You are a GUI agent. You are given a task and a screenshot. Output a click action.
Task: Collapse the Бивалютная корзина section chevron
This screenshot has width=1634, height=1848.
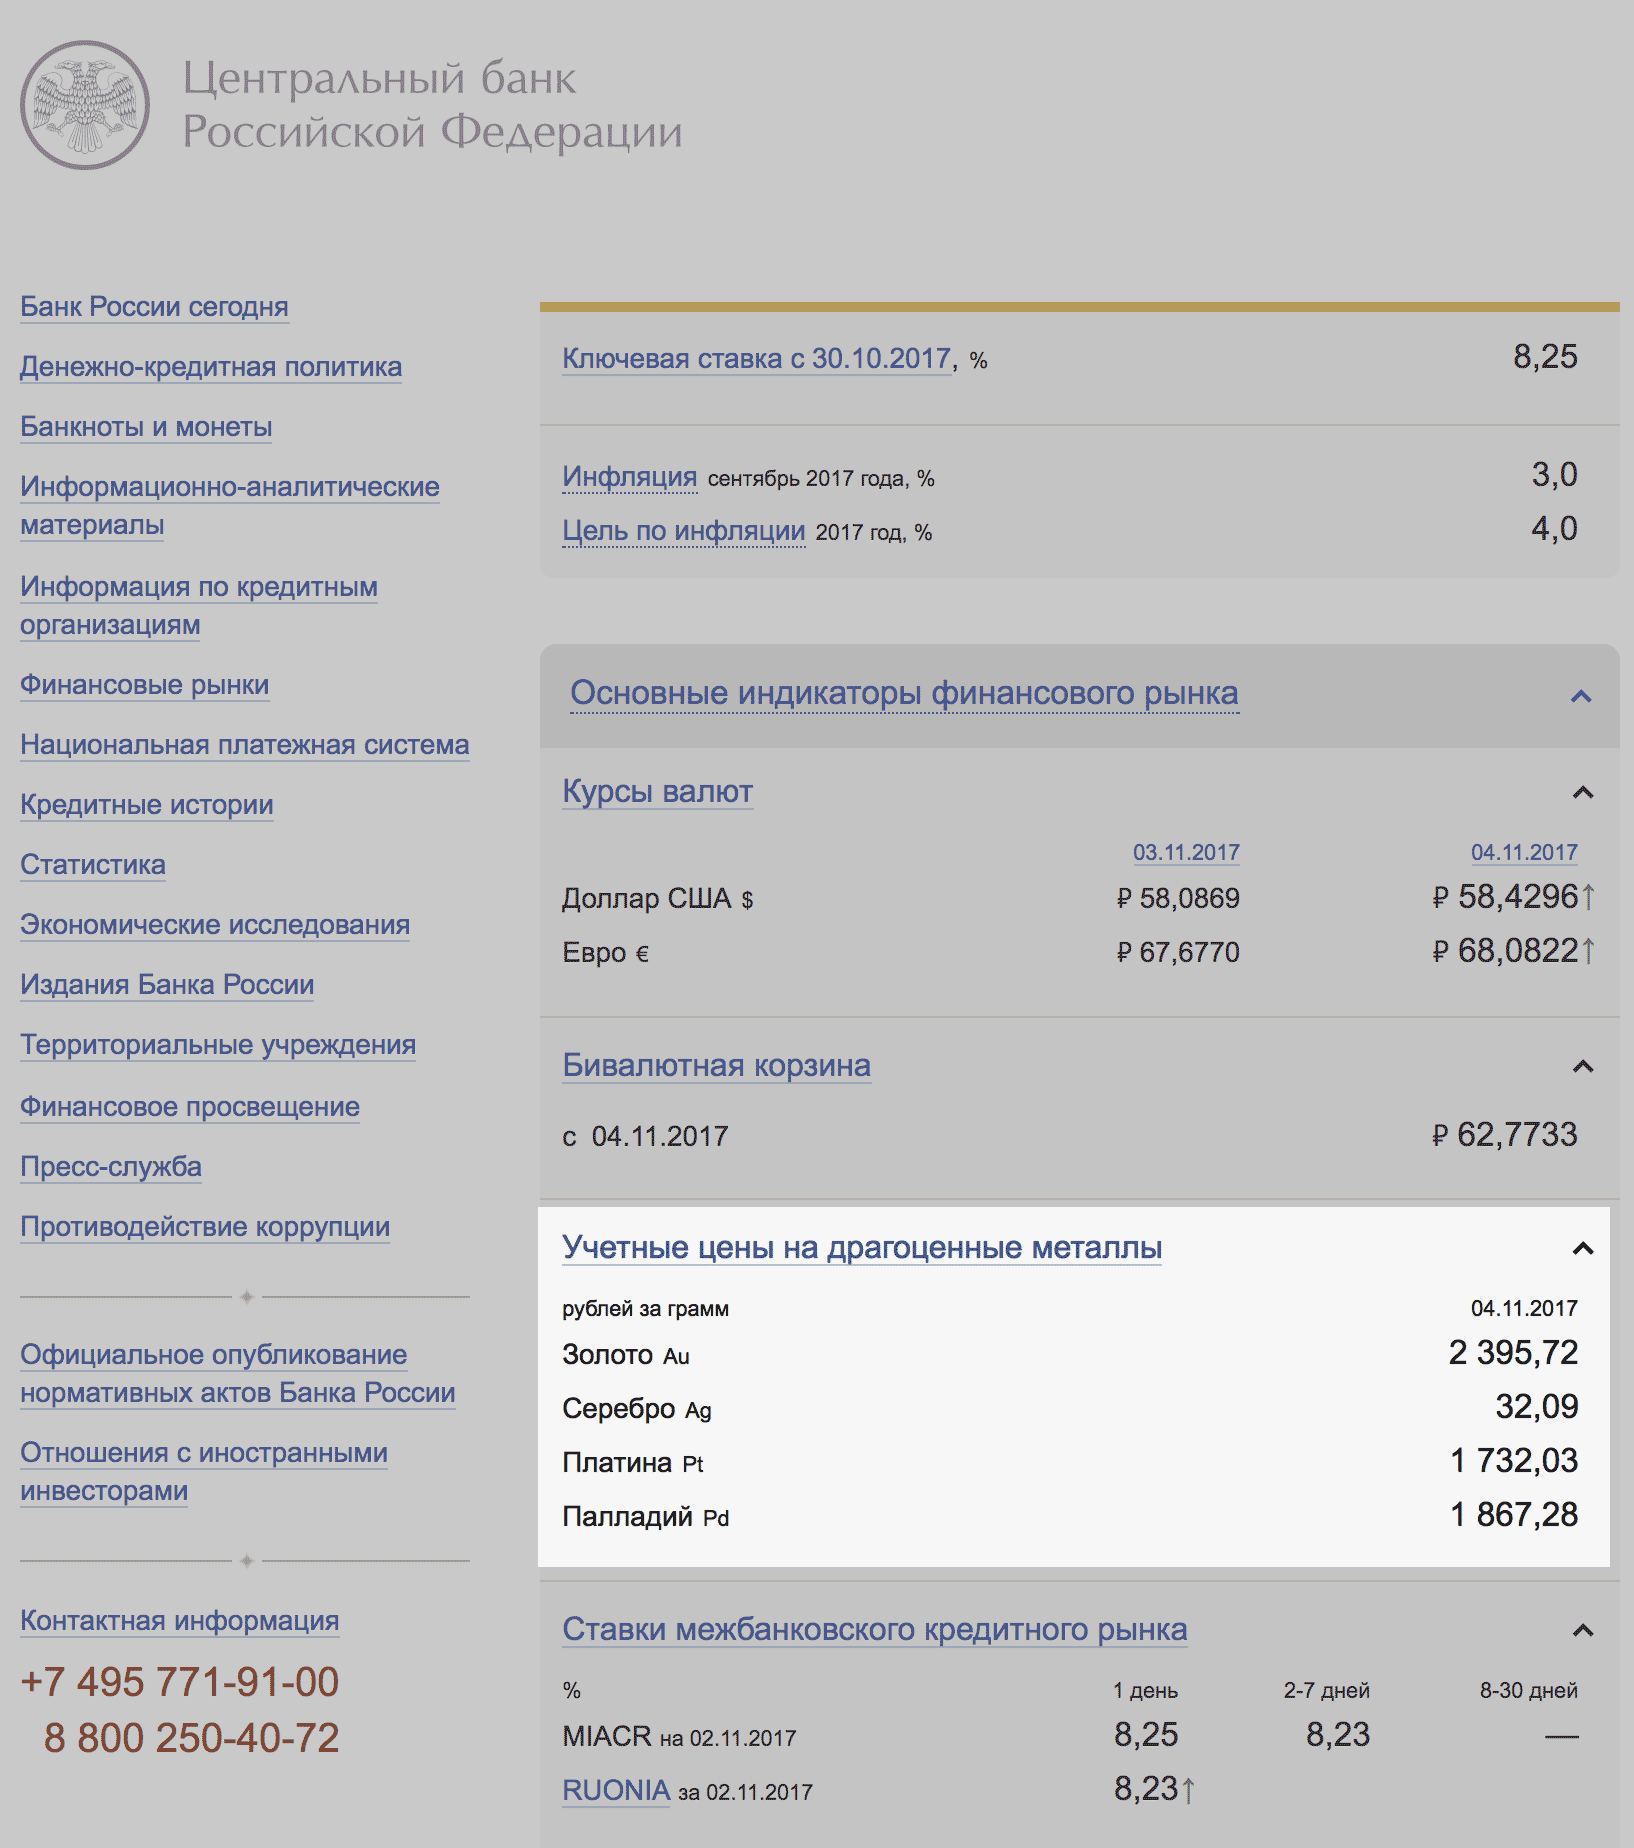1582,1067
